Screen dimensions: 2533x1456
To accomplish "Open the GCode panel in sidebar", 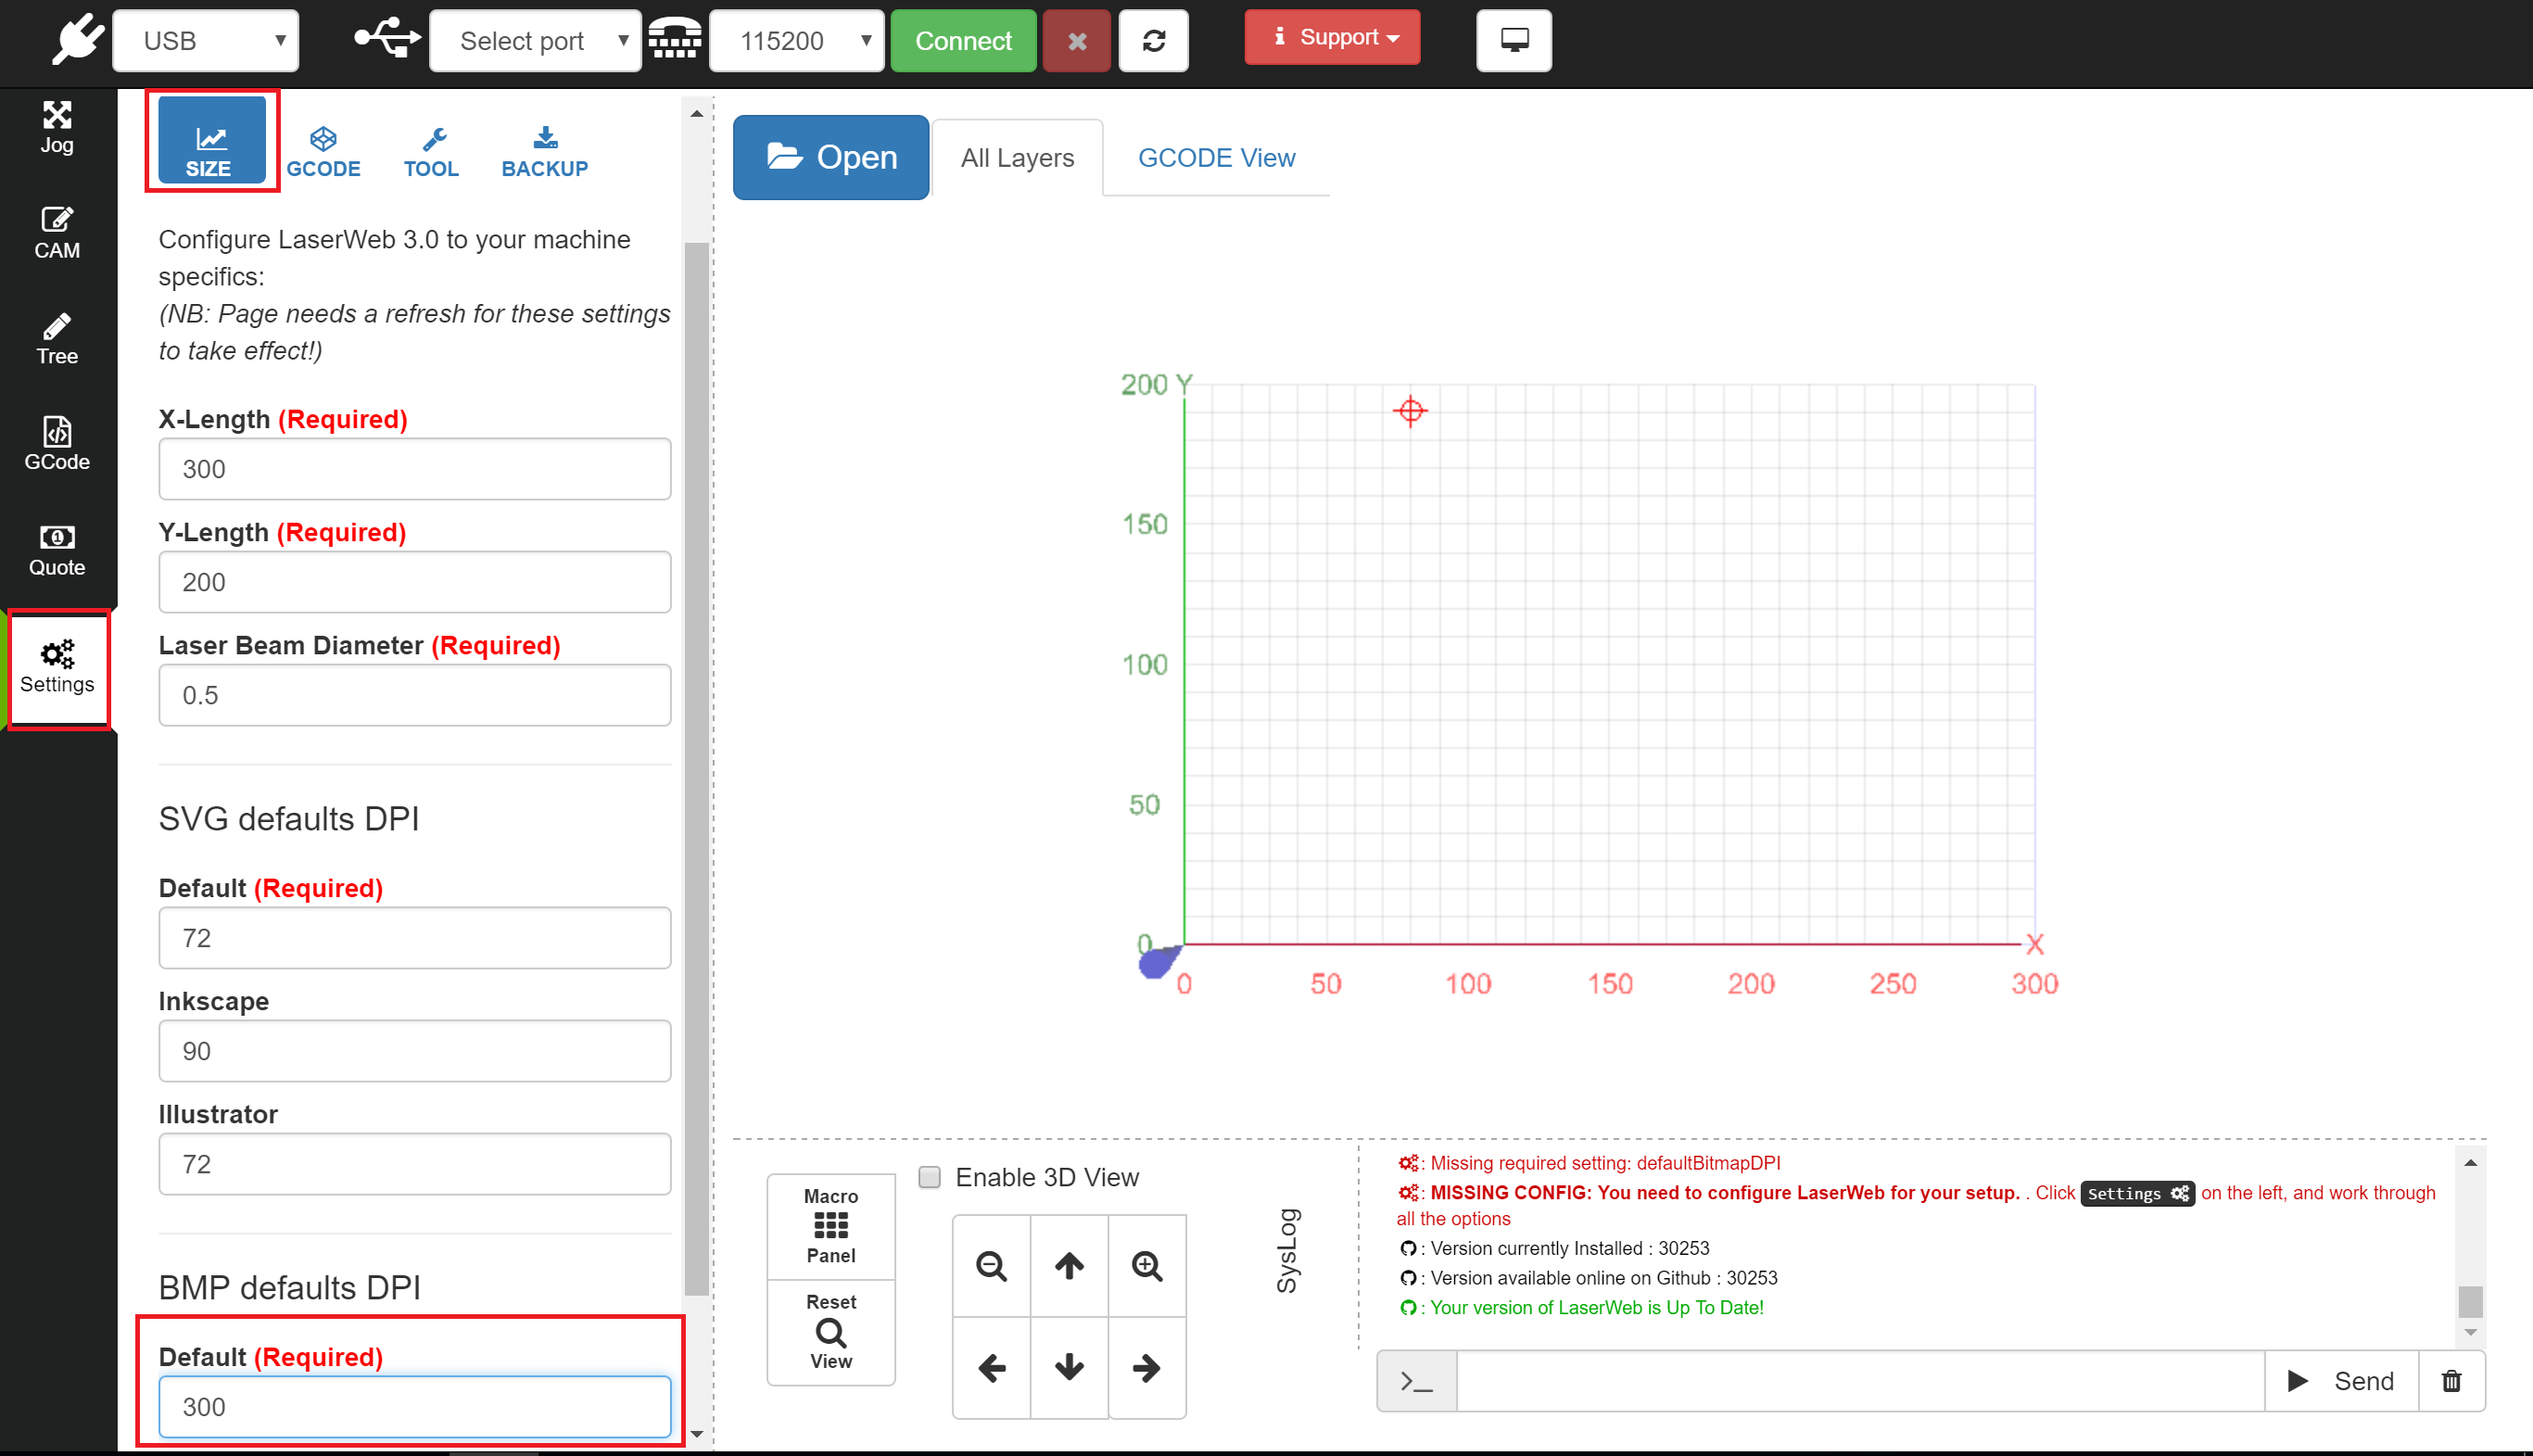I will pos(57,445).
